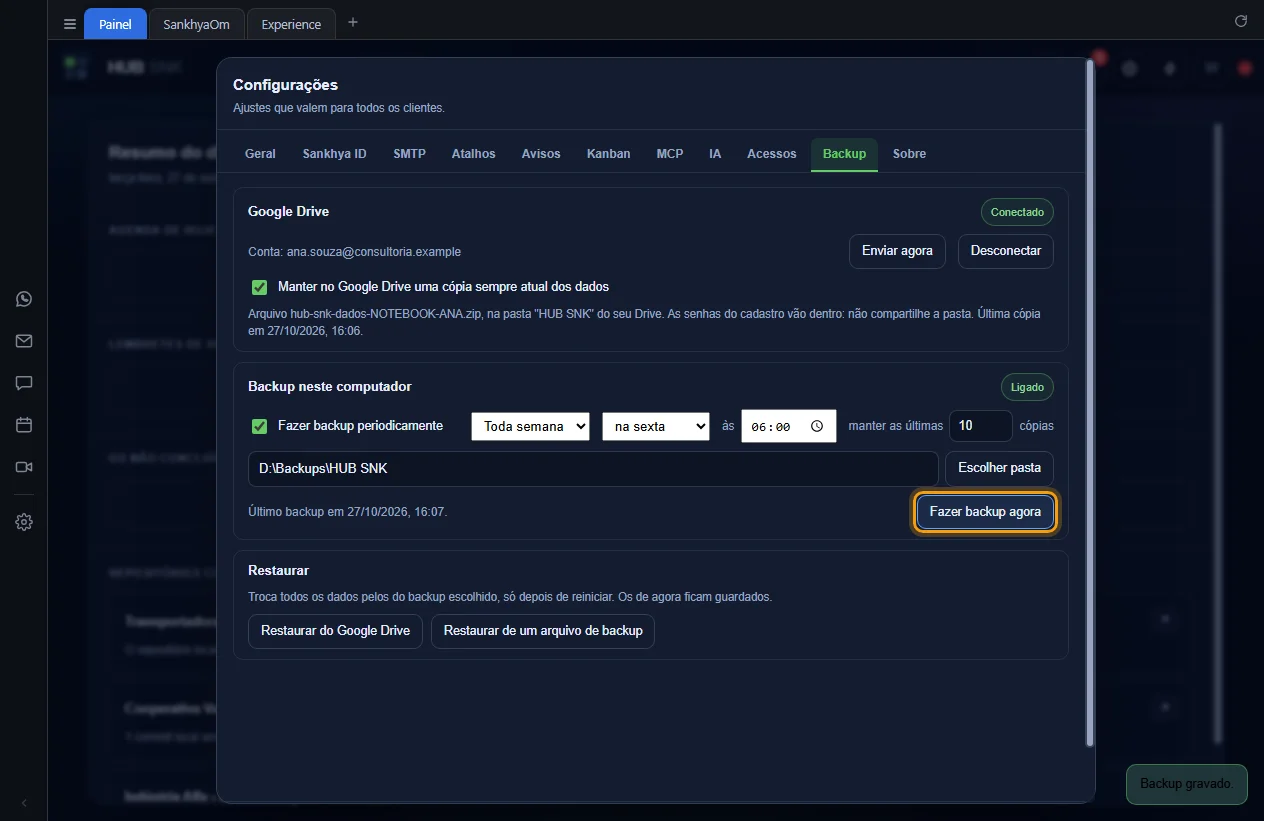Select the MCP tab

coord(670,154)
